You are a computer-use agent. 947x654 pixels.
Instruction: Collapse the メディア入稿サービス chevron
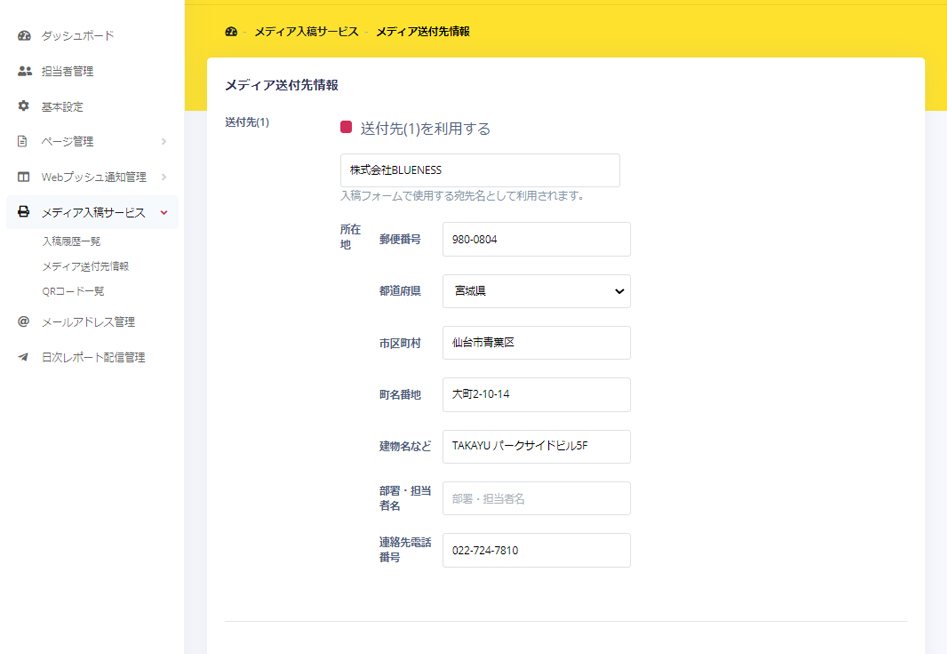tap(164, 213)
